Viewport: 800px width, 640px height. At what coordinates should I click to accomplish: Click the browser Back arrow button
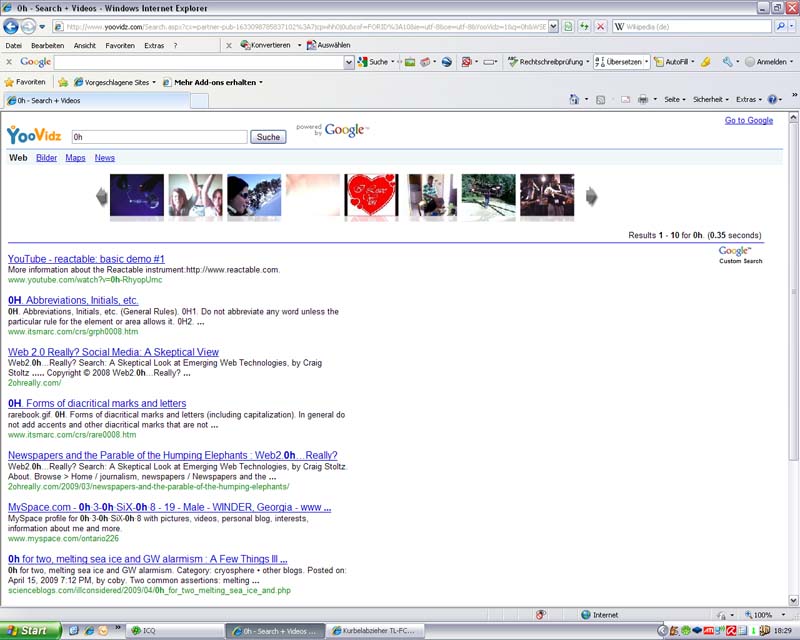point(11,26)
